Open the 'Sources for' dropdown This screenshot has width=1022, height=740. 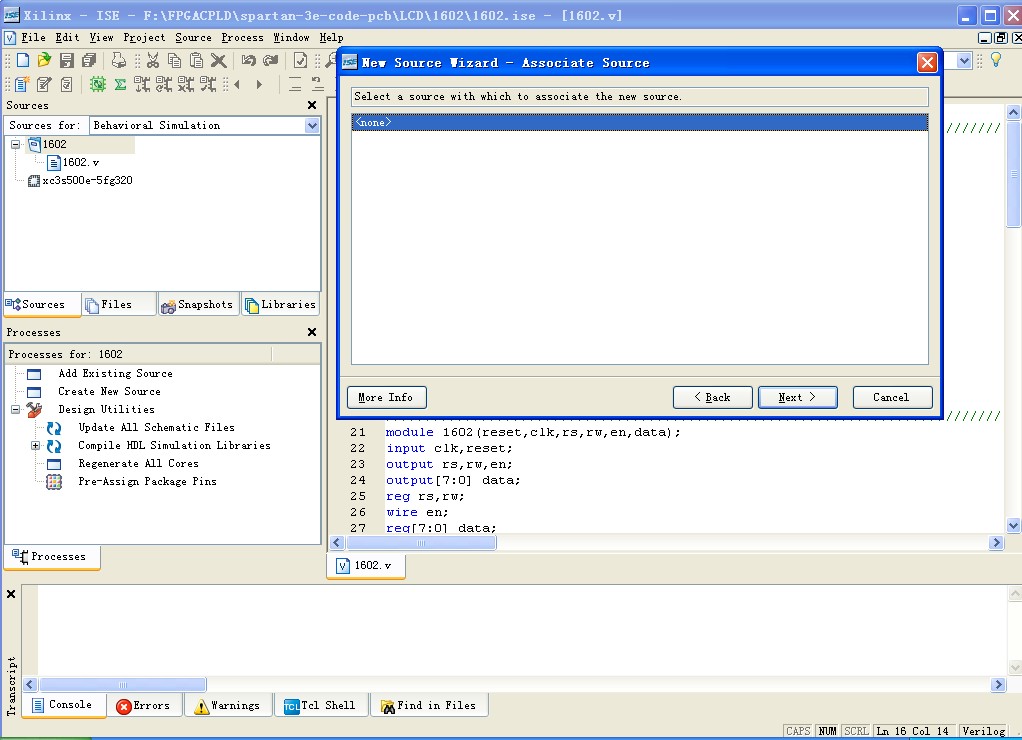pos(312,126)
